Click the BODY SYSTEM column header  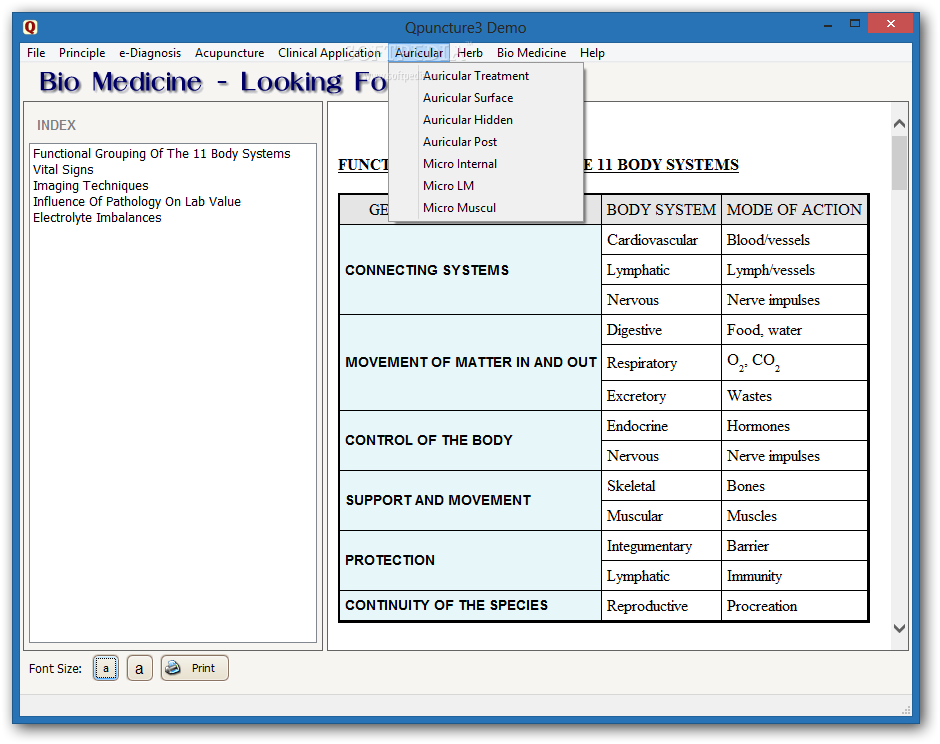coord(661,210)
